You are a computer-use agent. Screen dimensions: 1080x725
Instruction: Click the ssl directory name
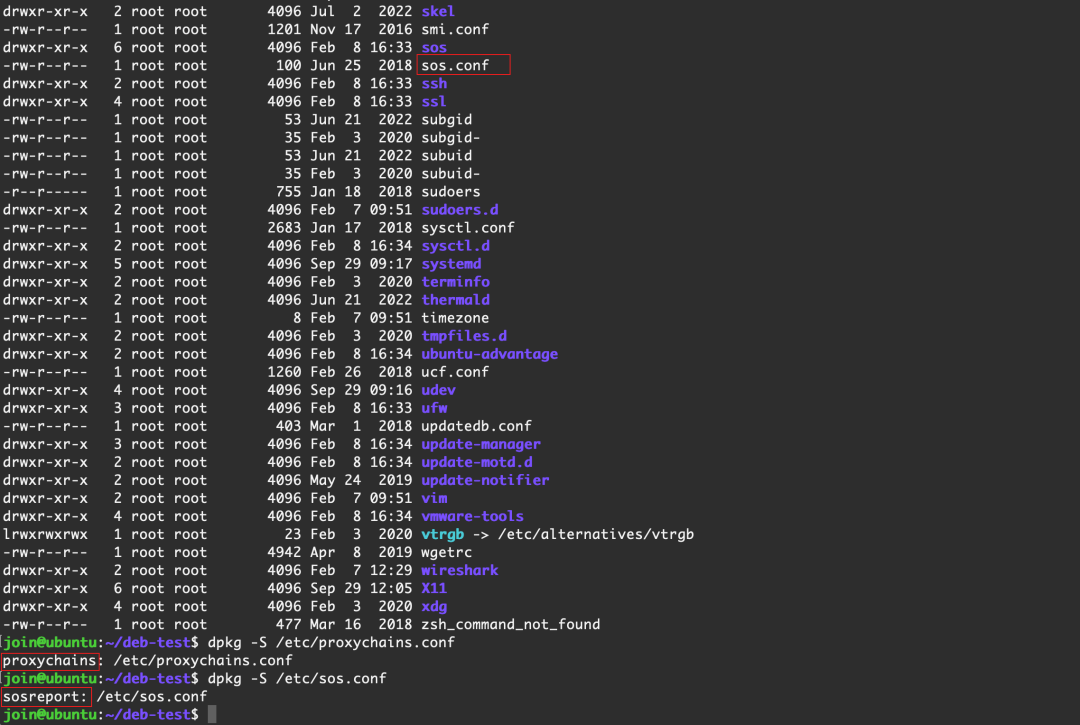[x=434, y=101]
